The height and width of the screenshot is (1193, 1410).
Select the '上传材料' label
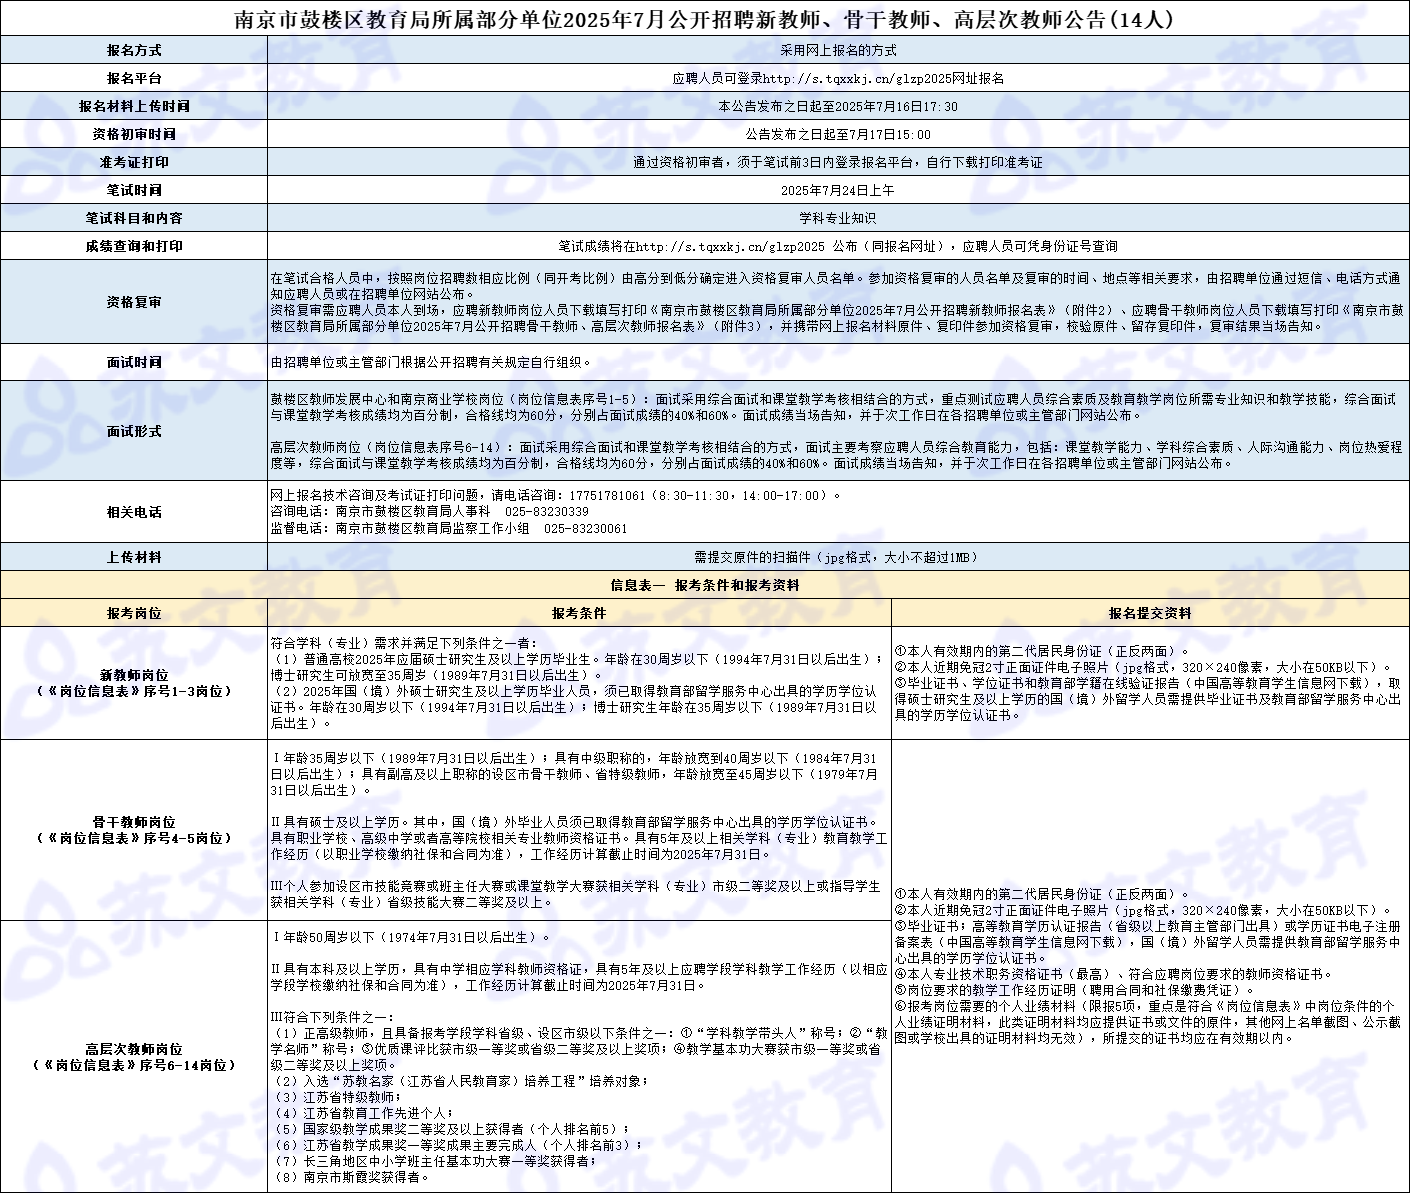(x=134, y=557)
